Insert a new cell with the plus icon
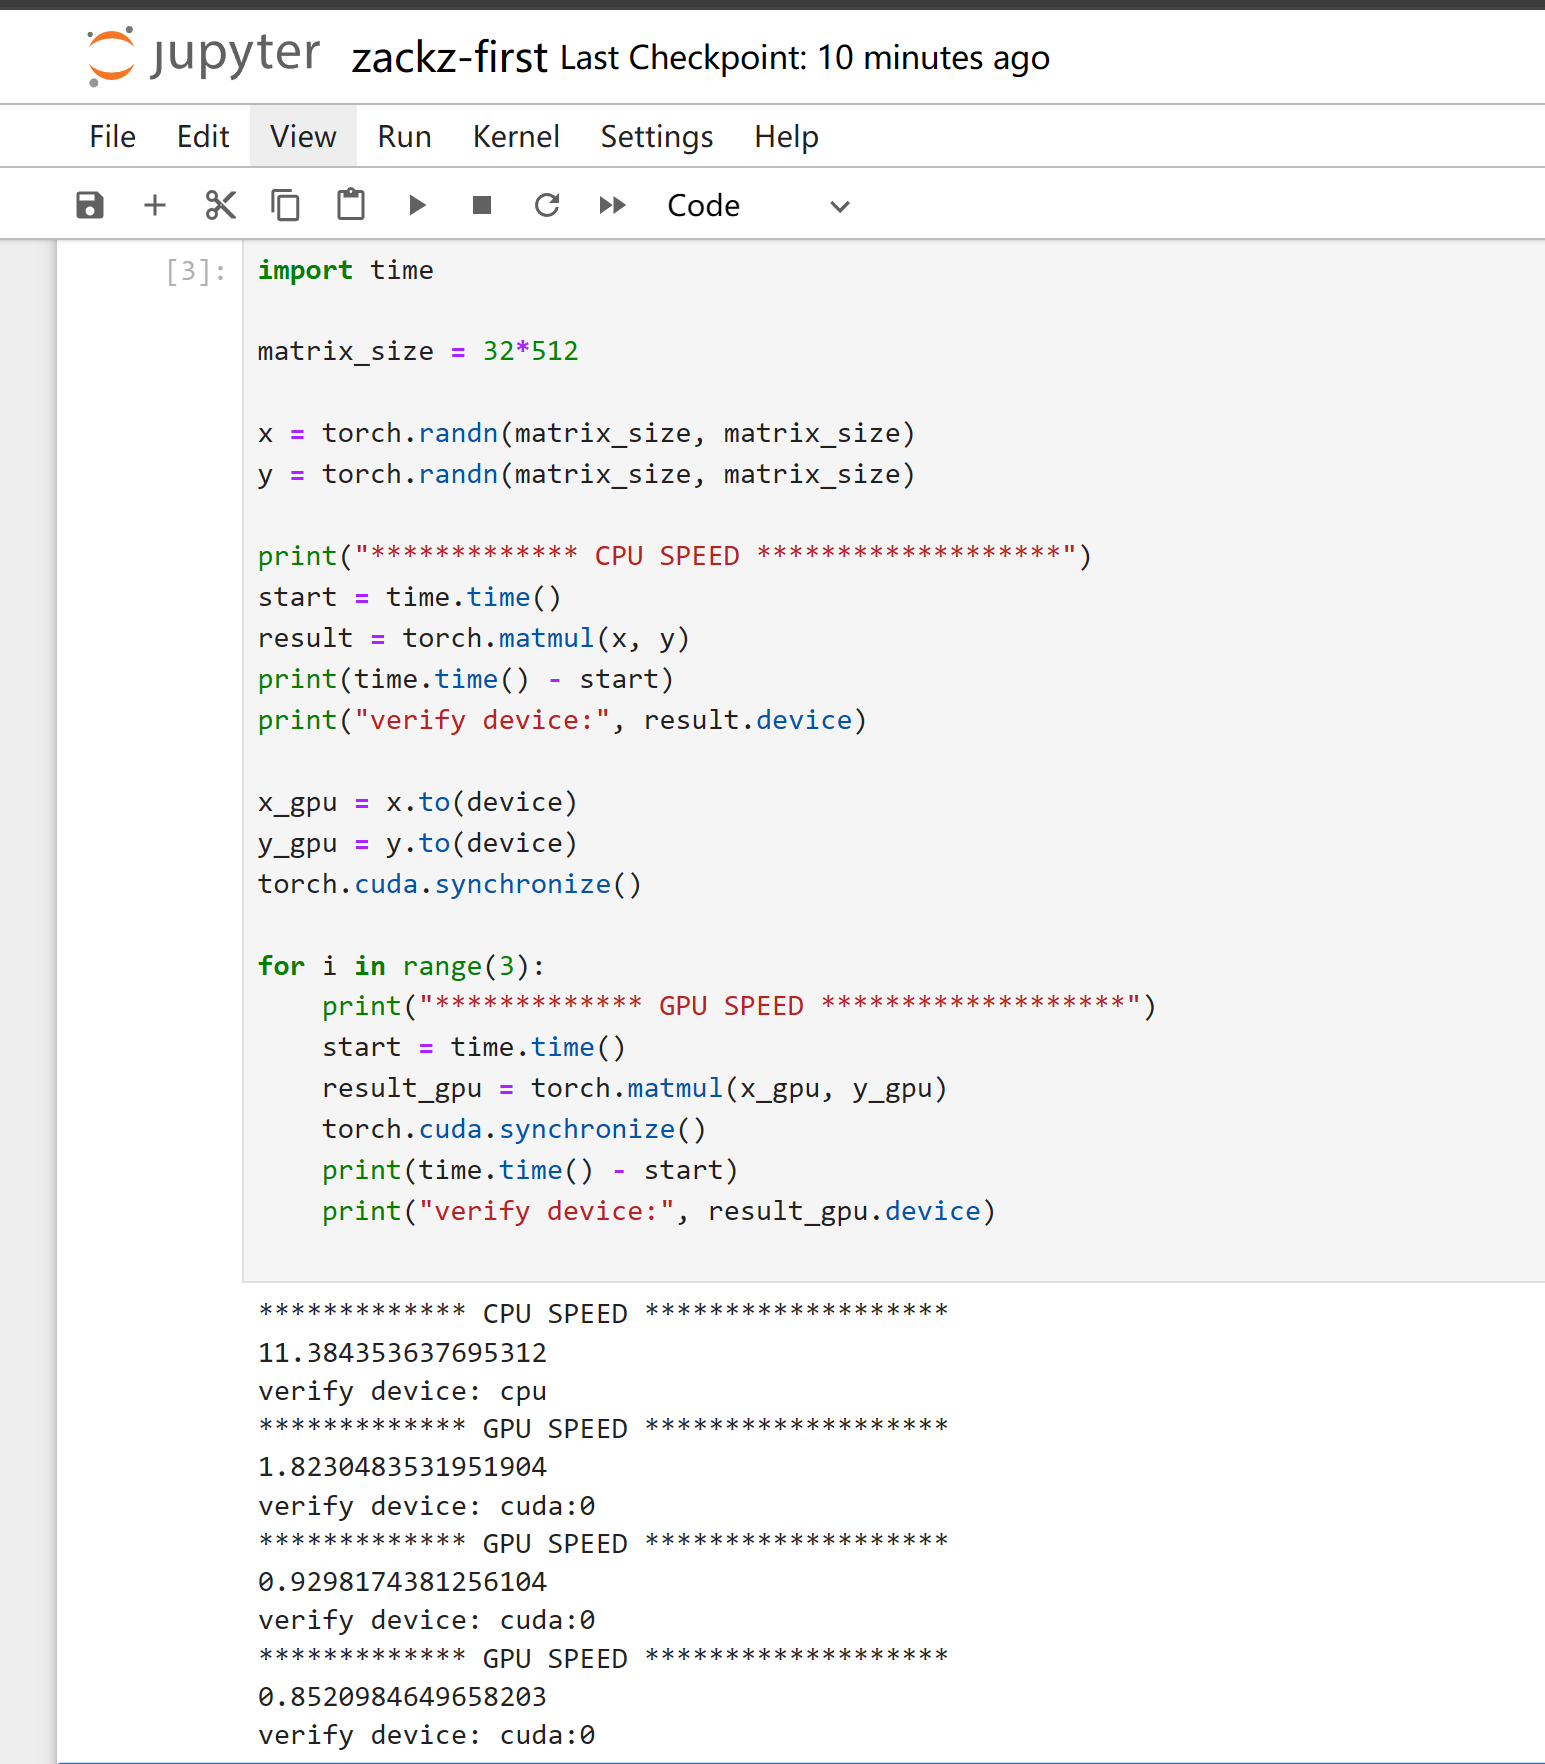The image size is (1545, 1764). click(155, 205)
